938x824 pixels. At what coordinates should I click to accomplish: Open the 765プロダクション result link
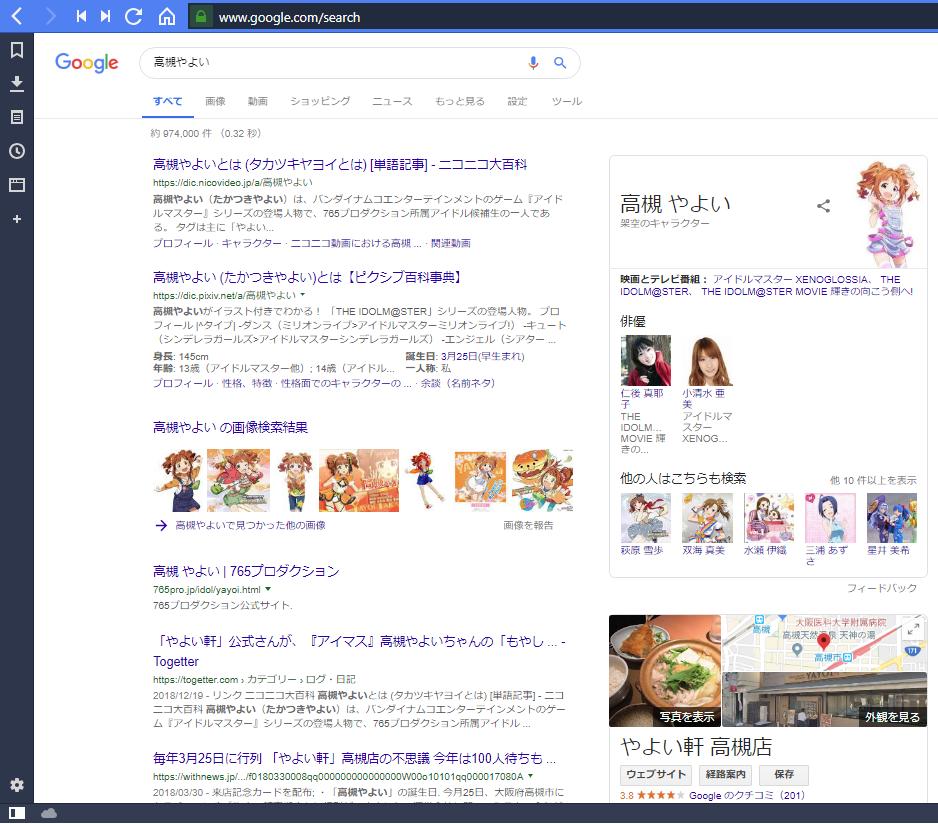pos(246,571)
